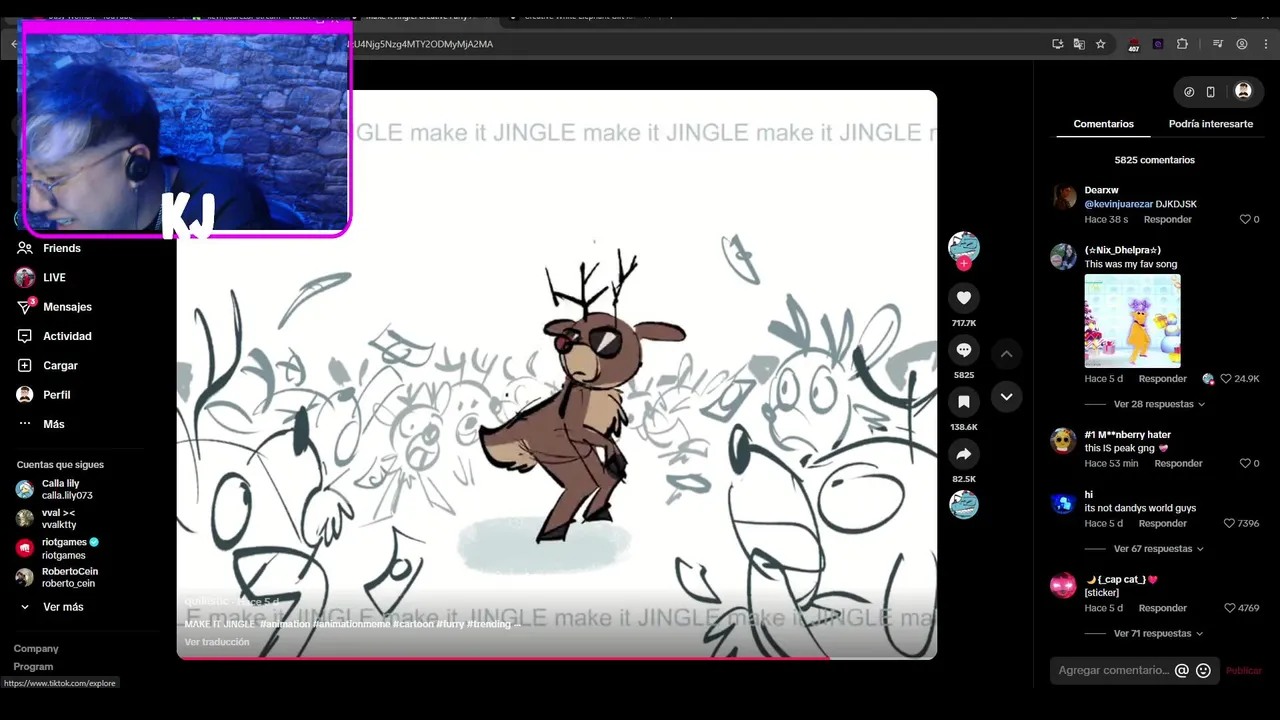Open the Chrome three-dot menu

tap(1266, 44)
